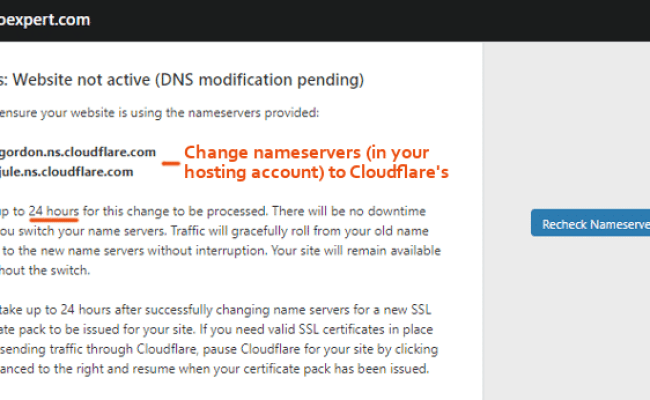
Task: Click the 'nameservers provided' instruction line
Action: click(159, 113)
